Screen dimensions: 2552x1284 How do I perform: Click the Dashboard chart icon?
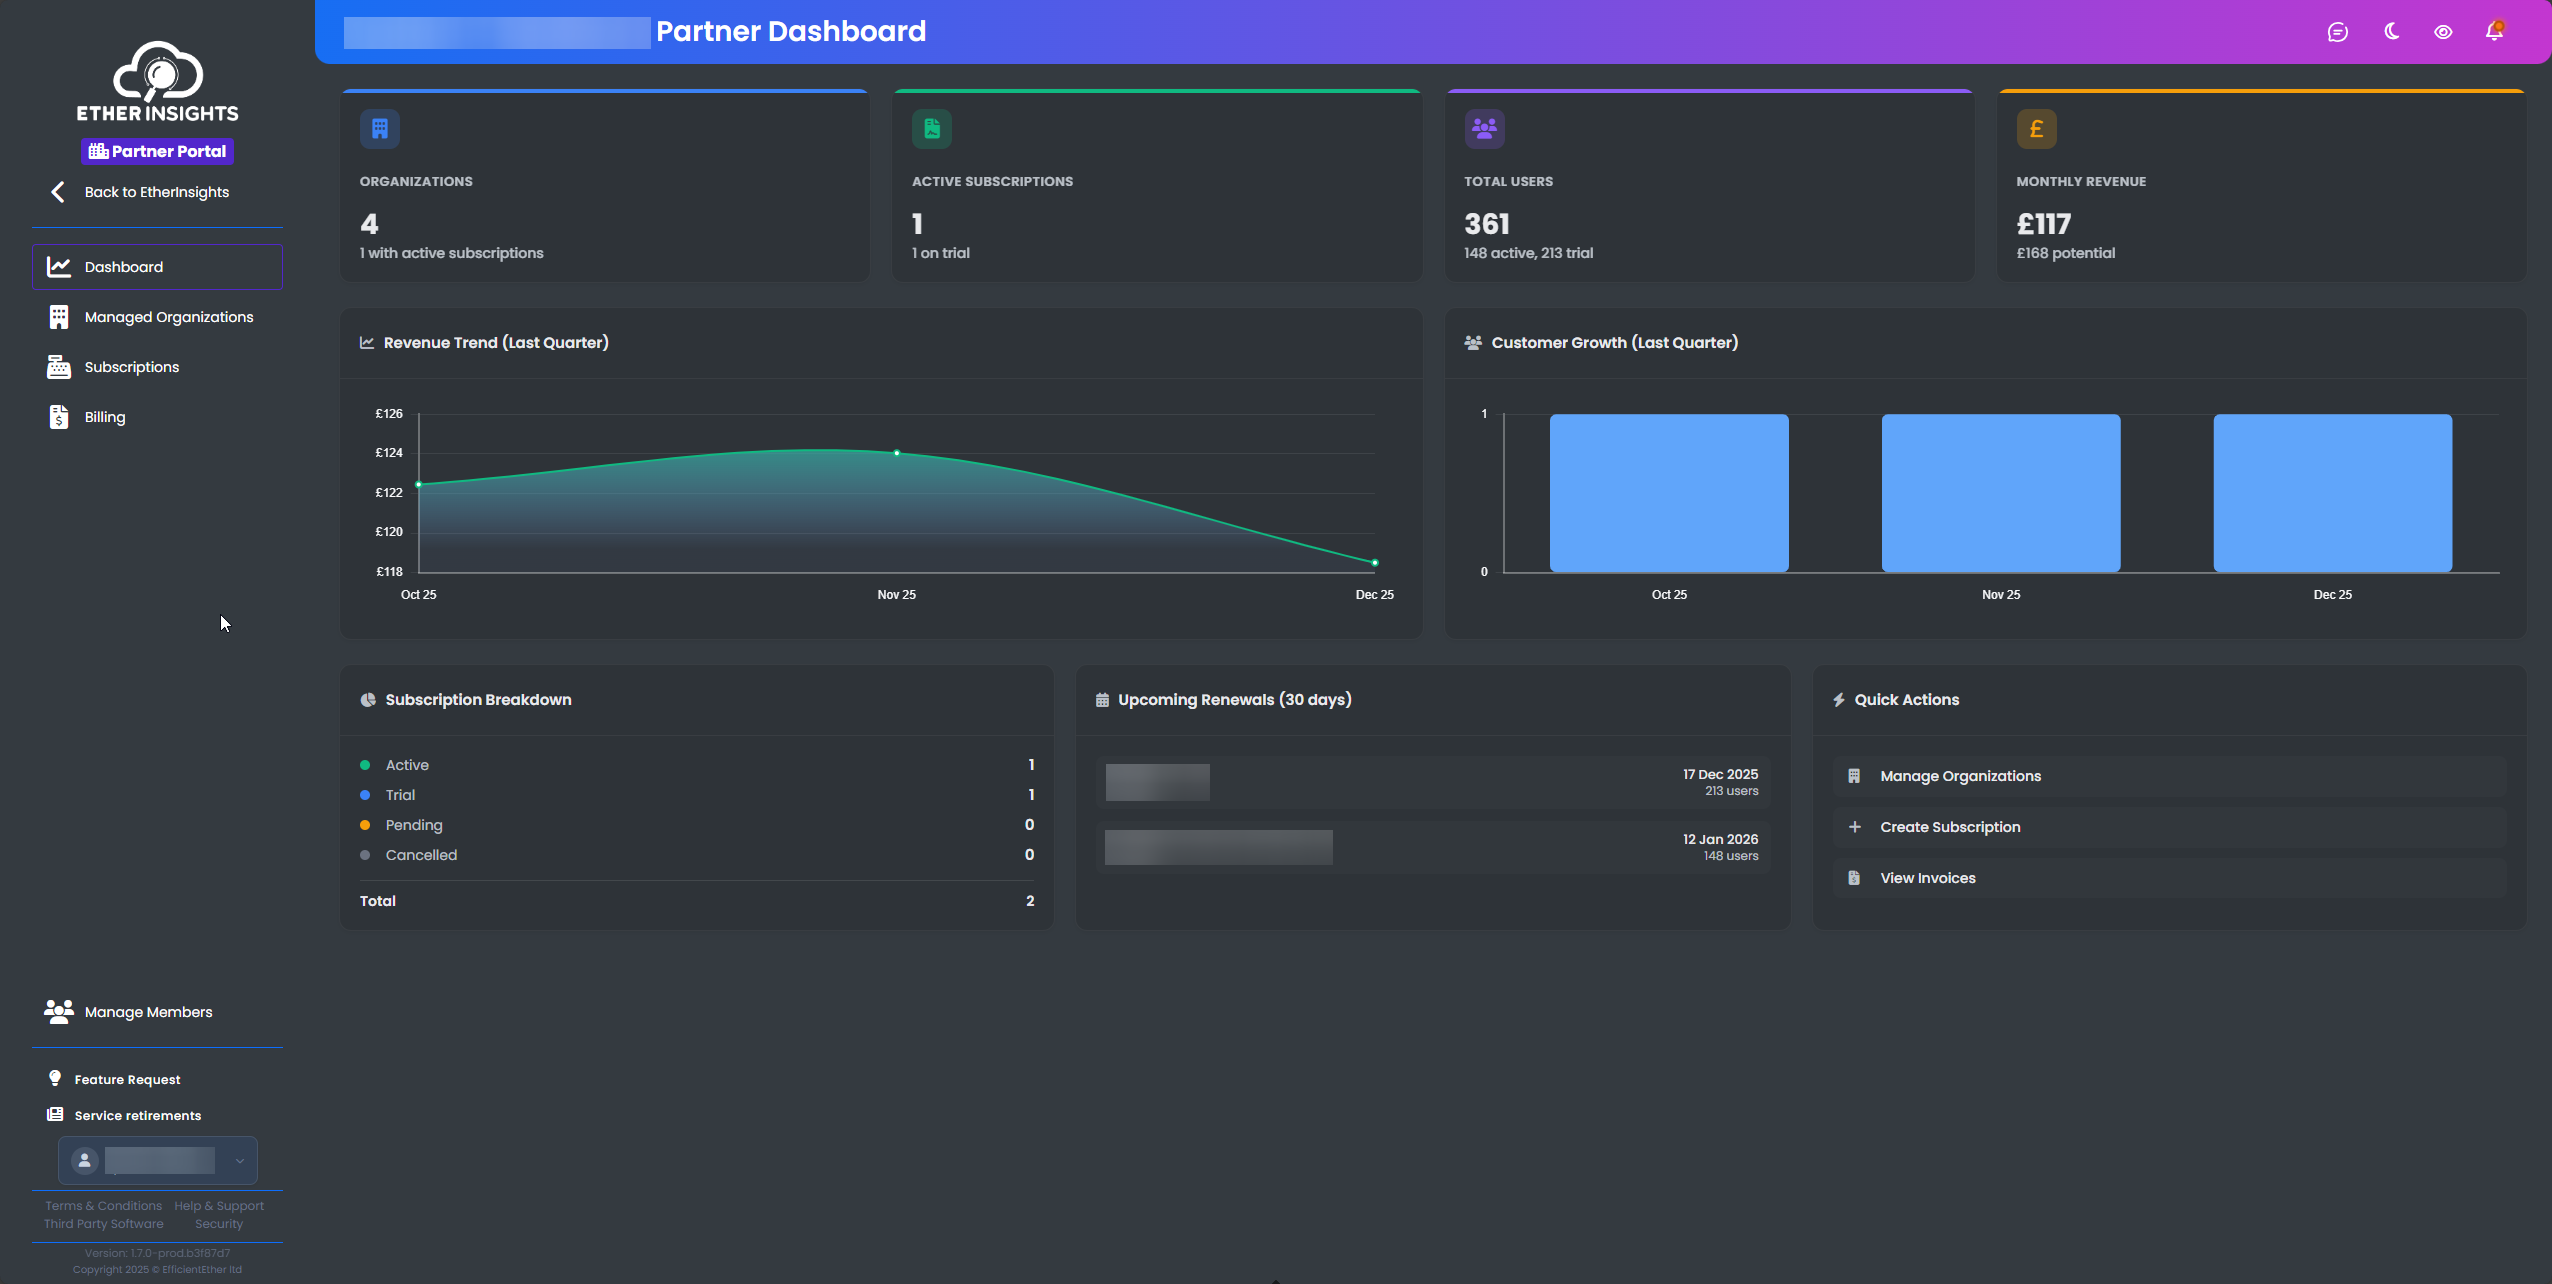click(x=59, y=267)
